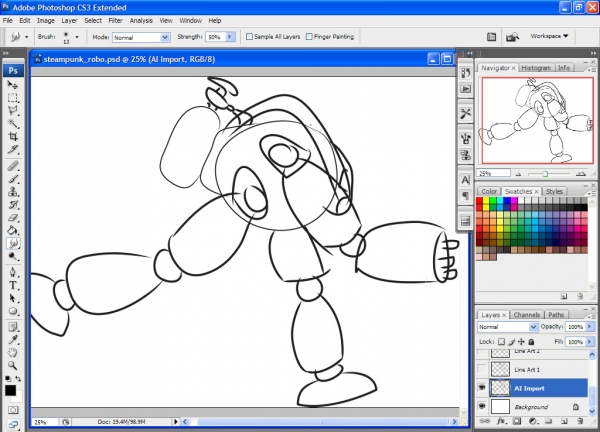This screenshot has width=600, height=432.
Task: Switch to the Channels tab
Action: (527, 315)
